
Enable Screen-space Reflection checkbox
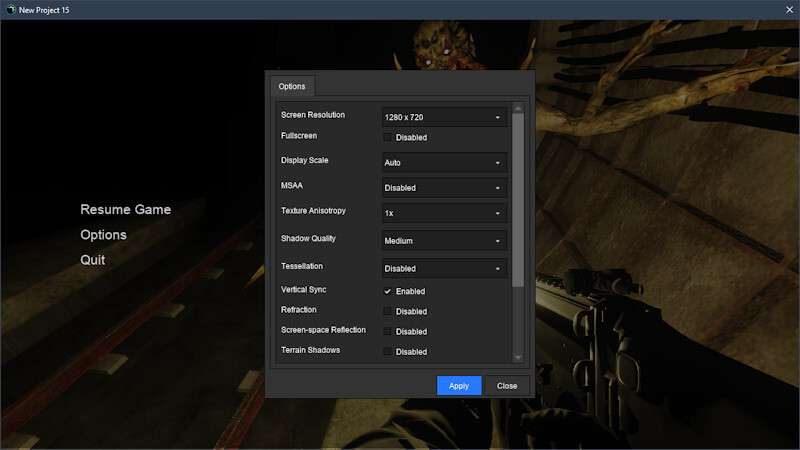click(x=388, y=331)
